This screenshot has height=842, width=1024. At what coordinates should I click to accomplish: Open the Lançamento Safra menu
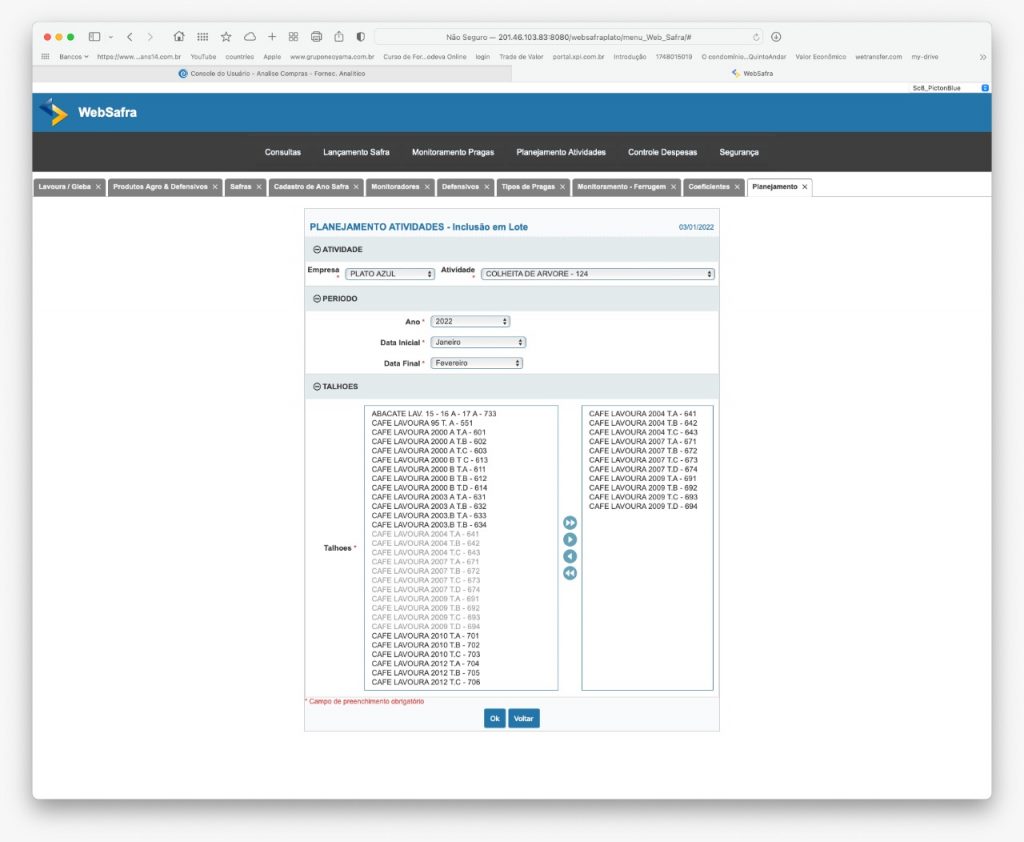coord(356,152)
